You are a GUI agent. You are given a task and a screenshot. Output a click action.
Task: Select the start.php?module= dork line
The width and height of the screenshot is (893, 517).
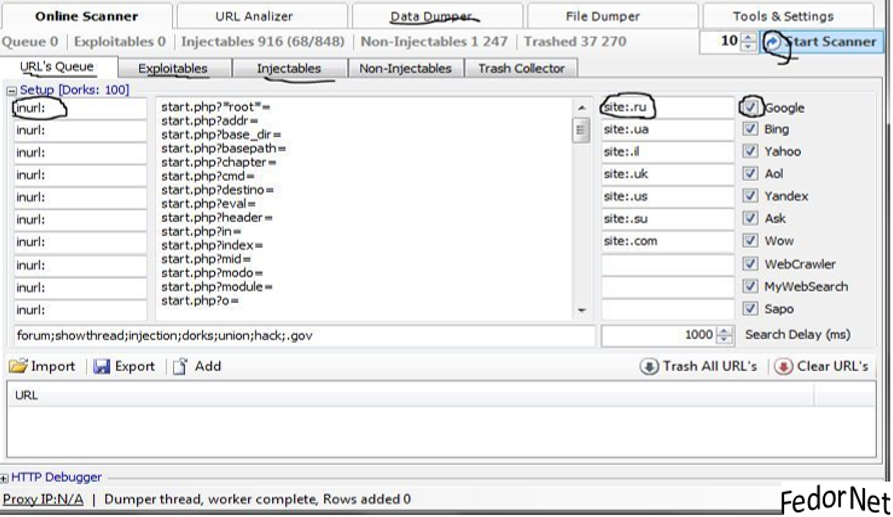point(217,287)
